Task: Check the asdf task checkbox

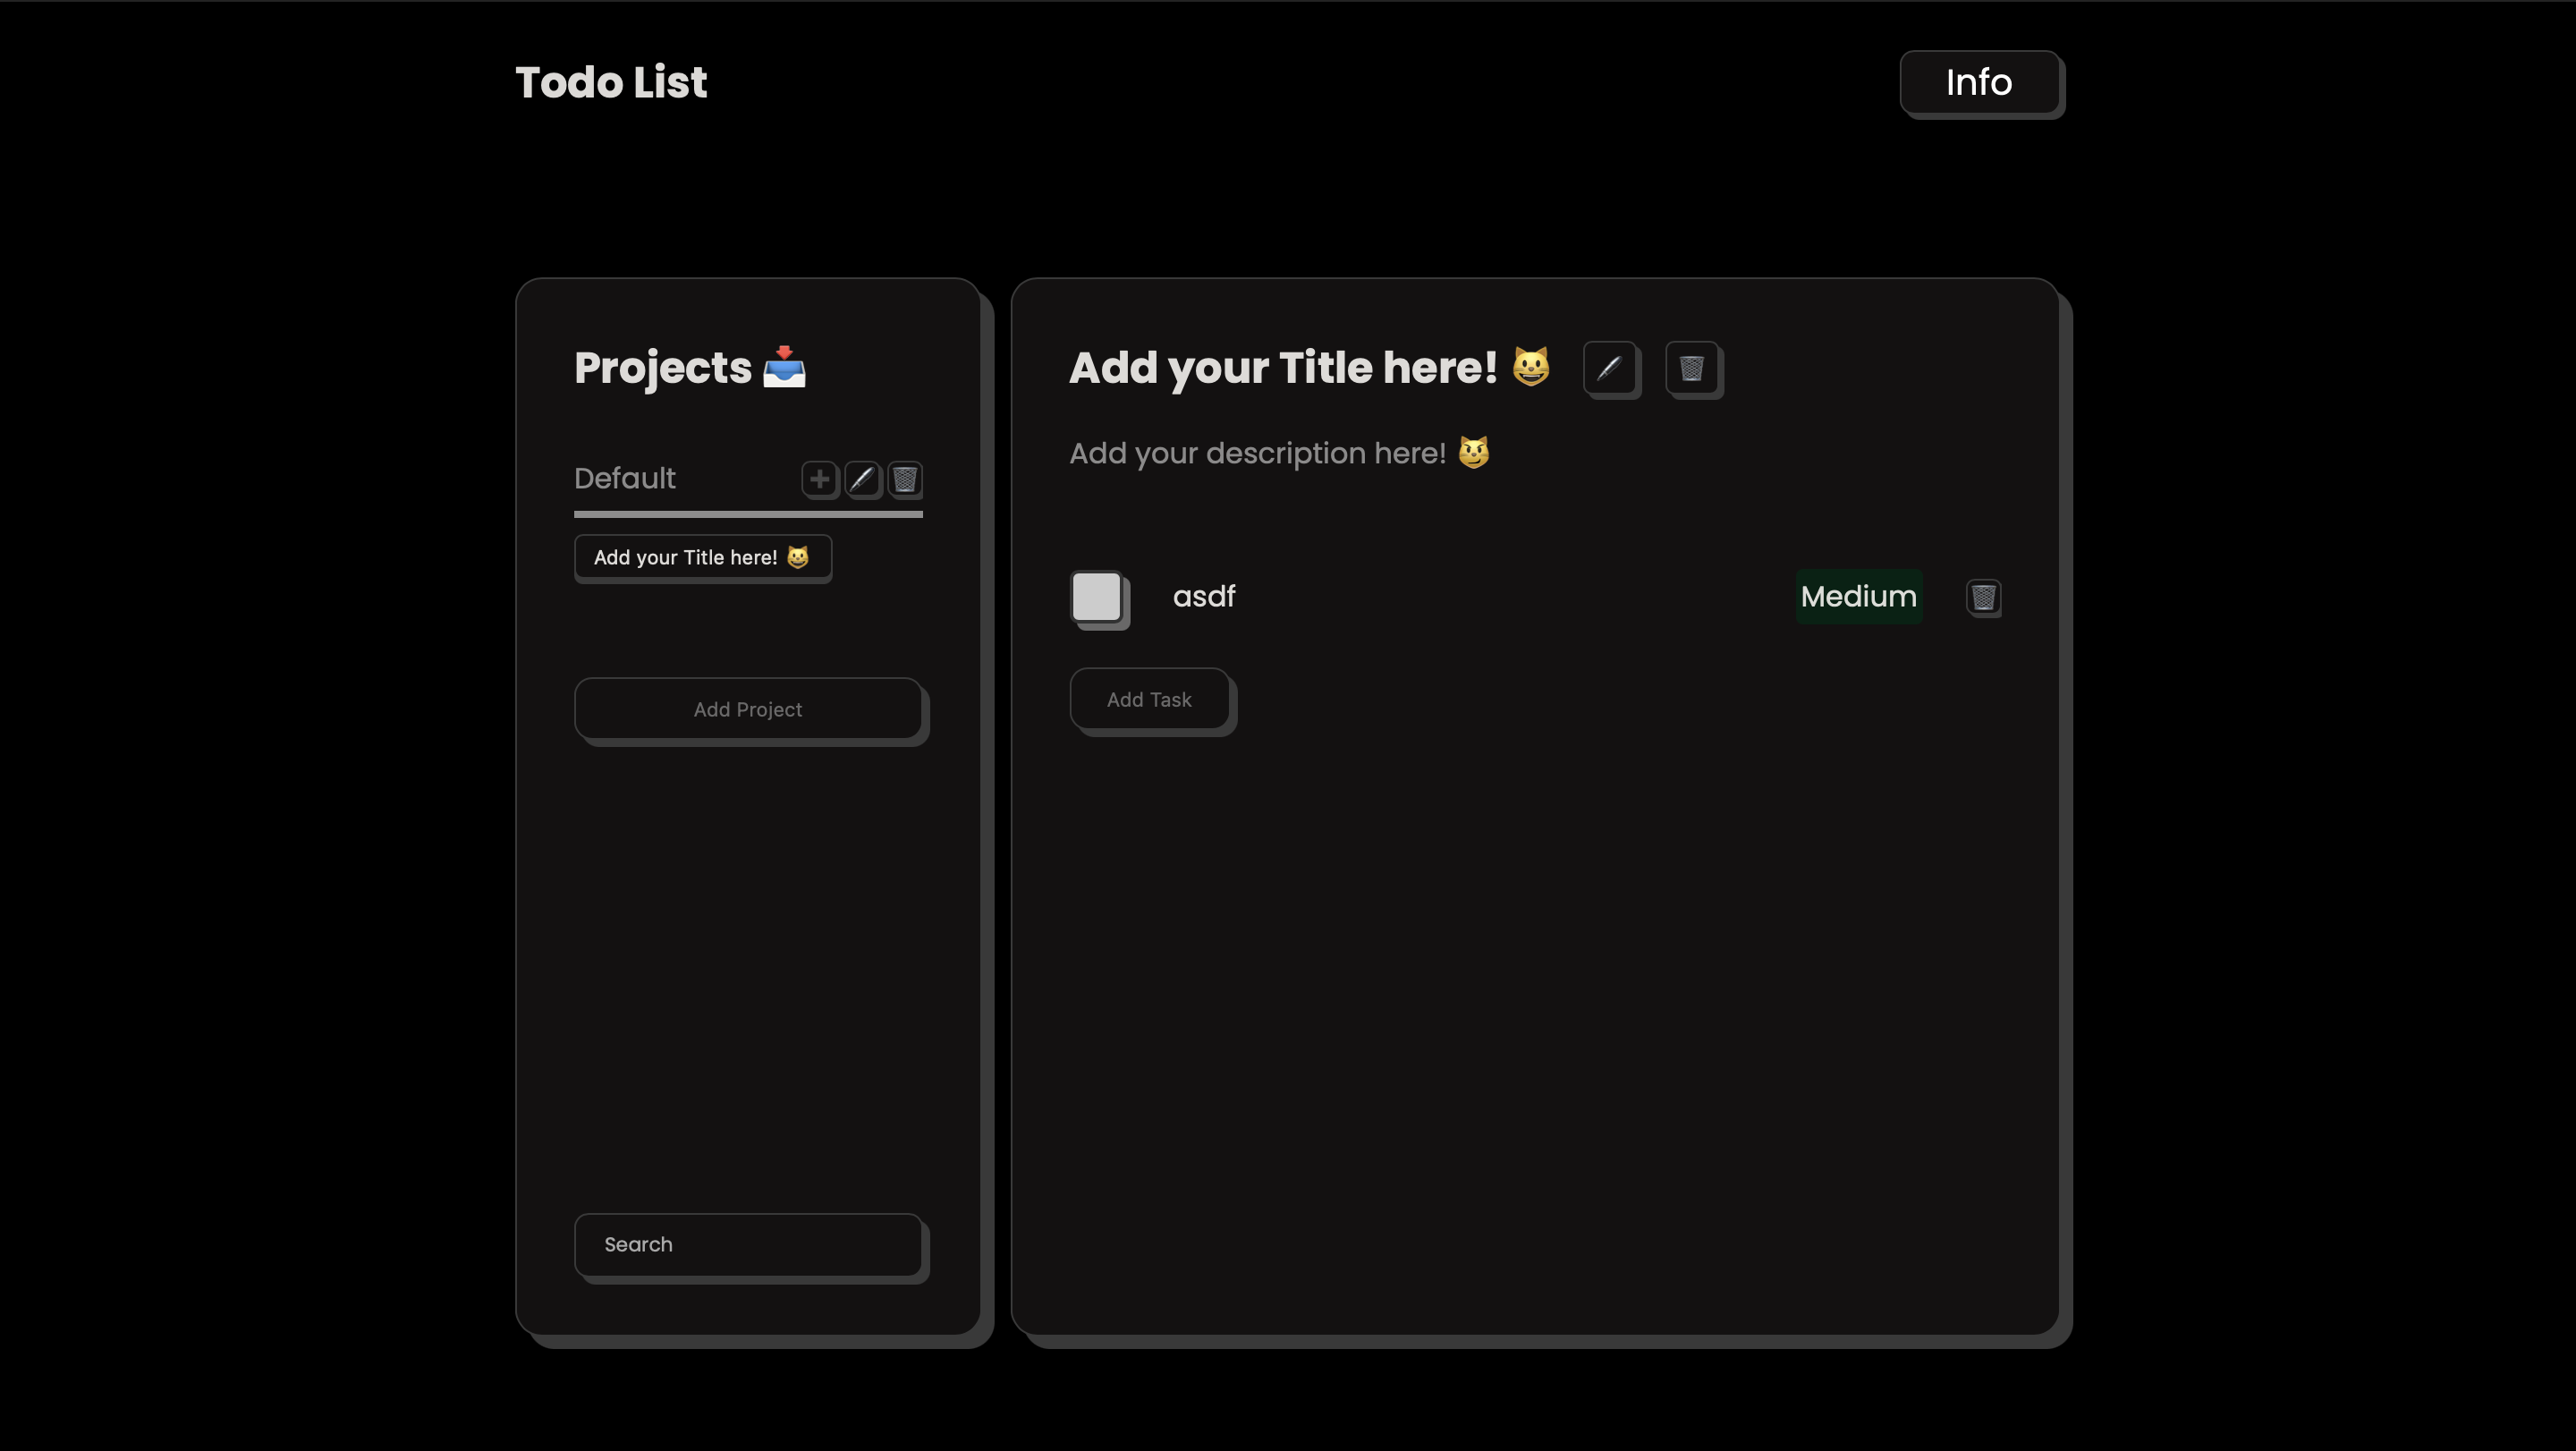Action: [1097, 597]
